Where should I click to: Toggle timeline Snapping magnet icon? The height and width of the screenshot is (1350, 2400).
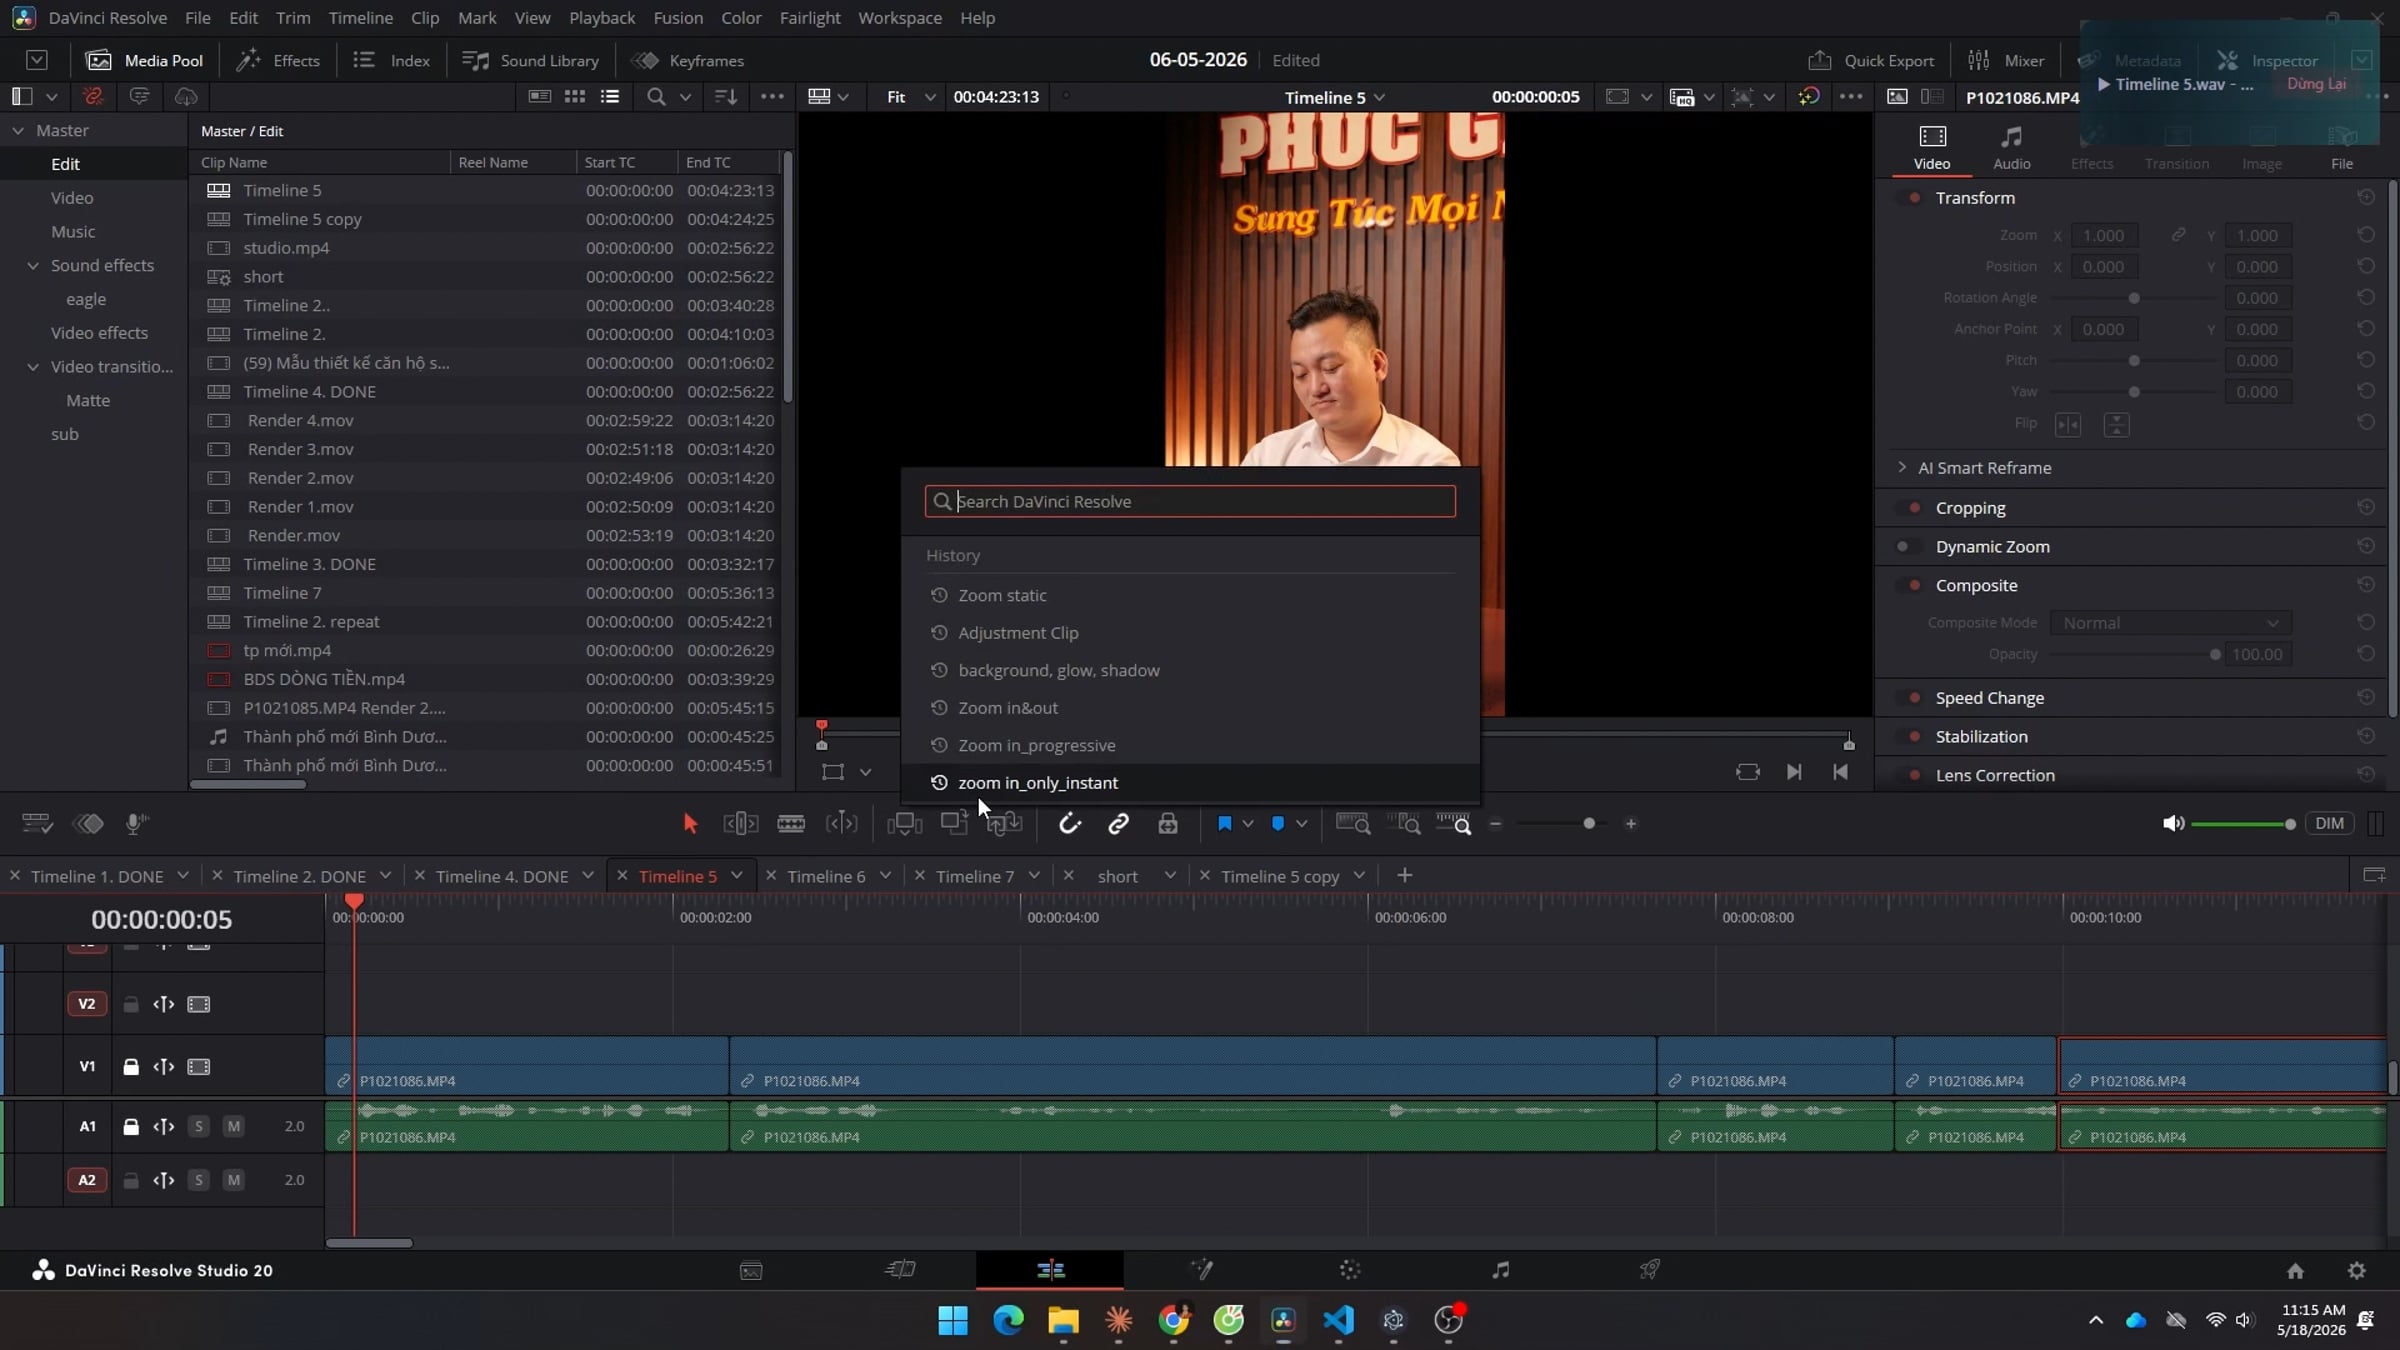(1069, 823)
